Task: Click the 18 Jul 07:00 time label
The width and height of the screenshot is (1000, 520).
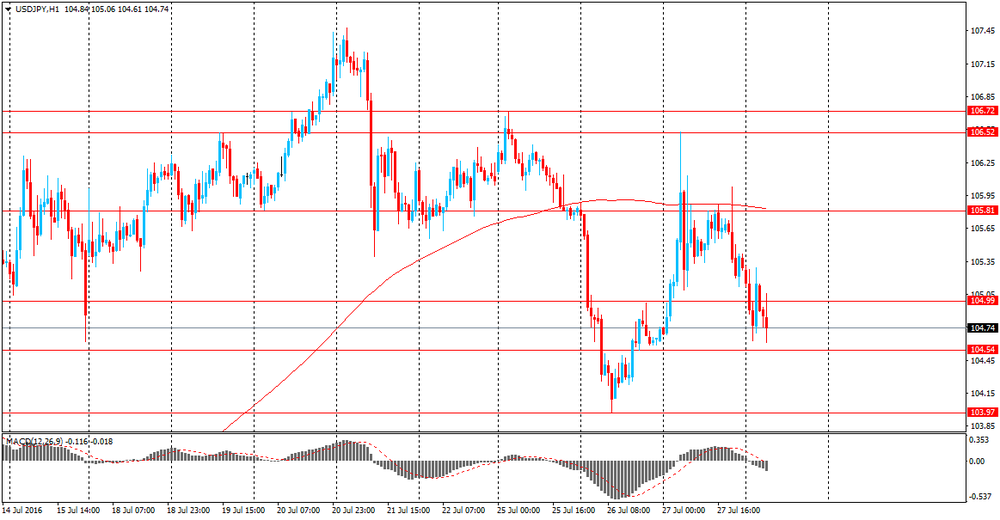Action: (133, 510)
